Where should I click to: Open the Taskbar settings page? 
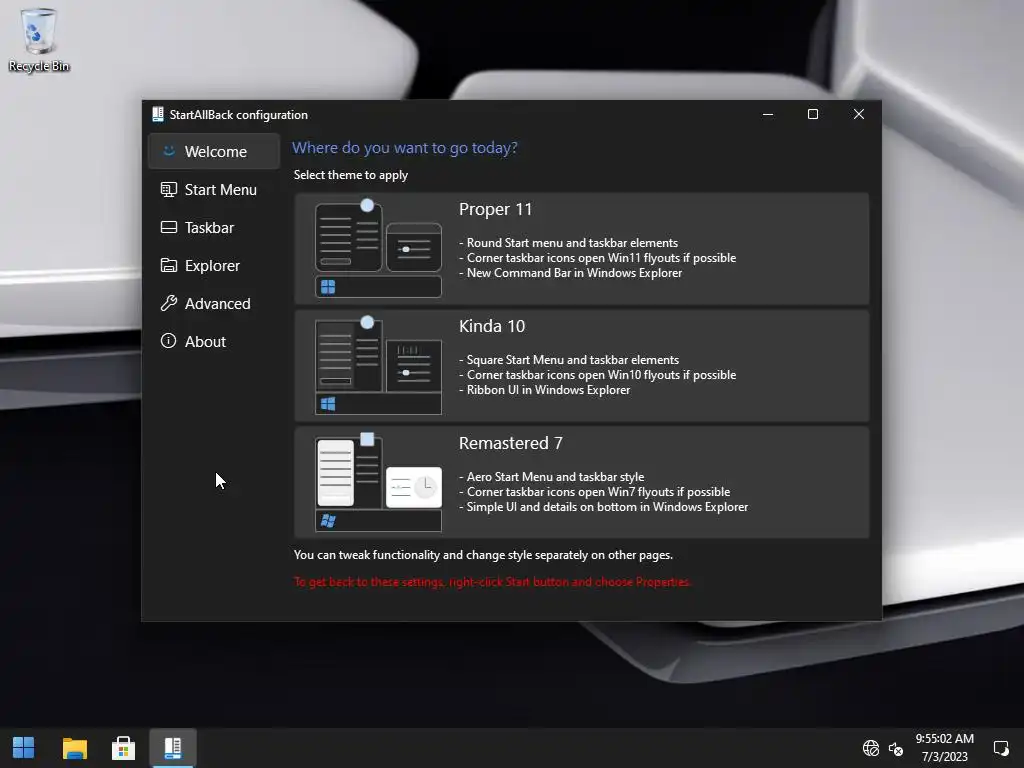pos(214,227)
